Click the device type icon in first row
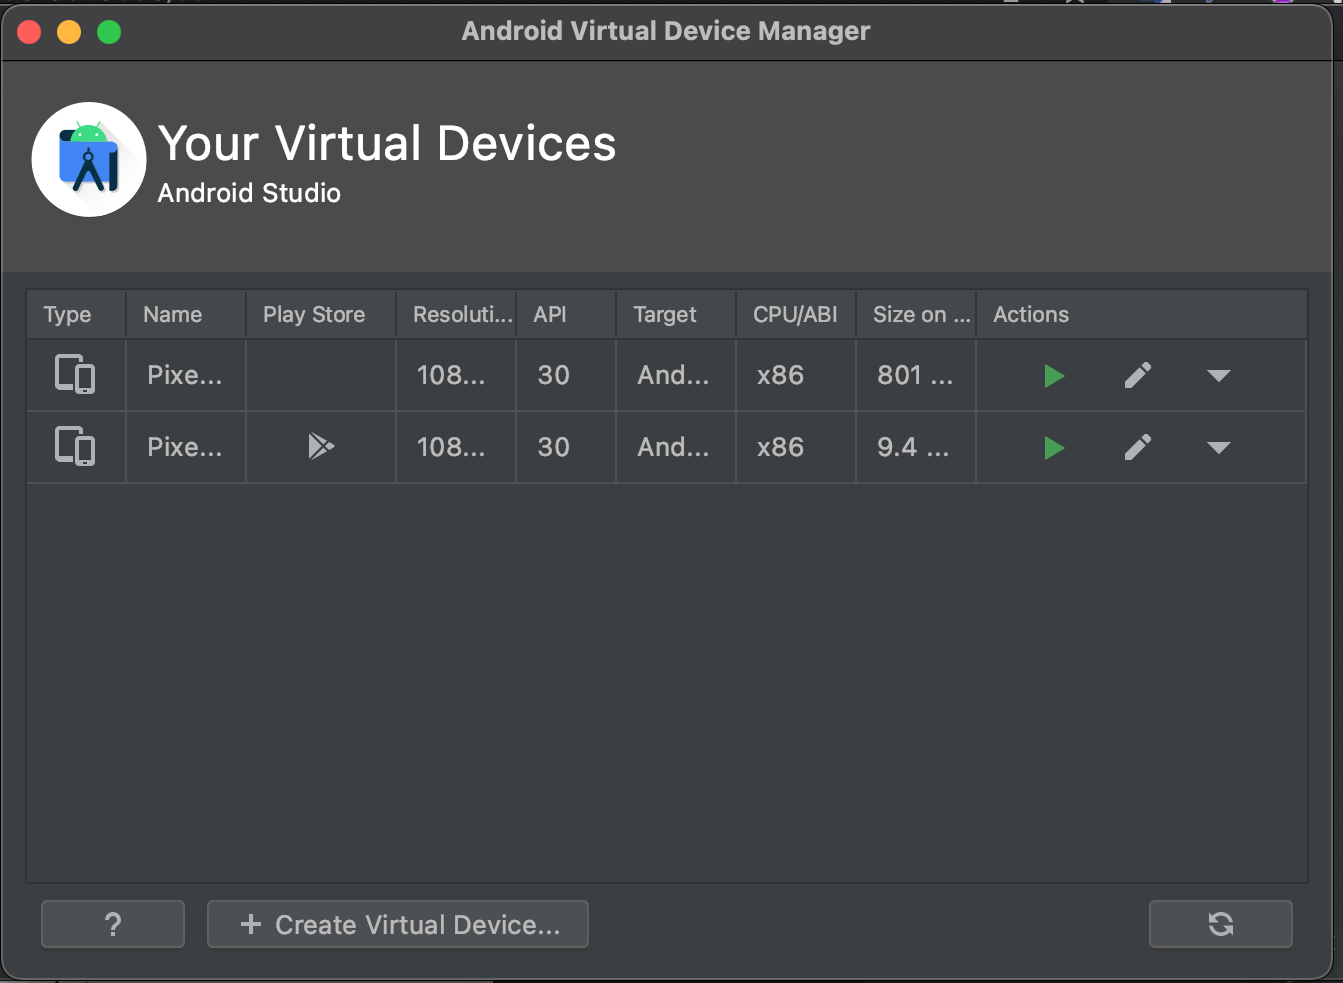 click(x=75, y=375)
